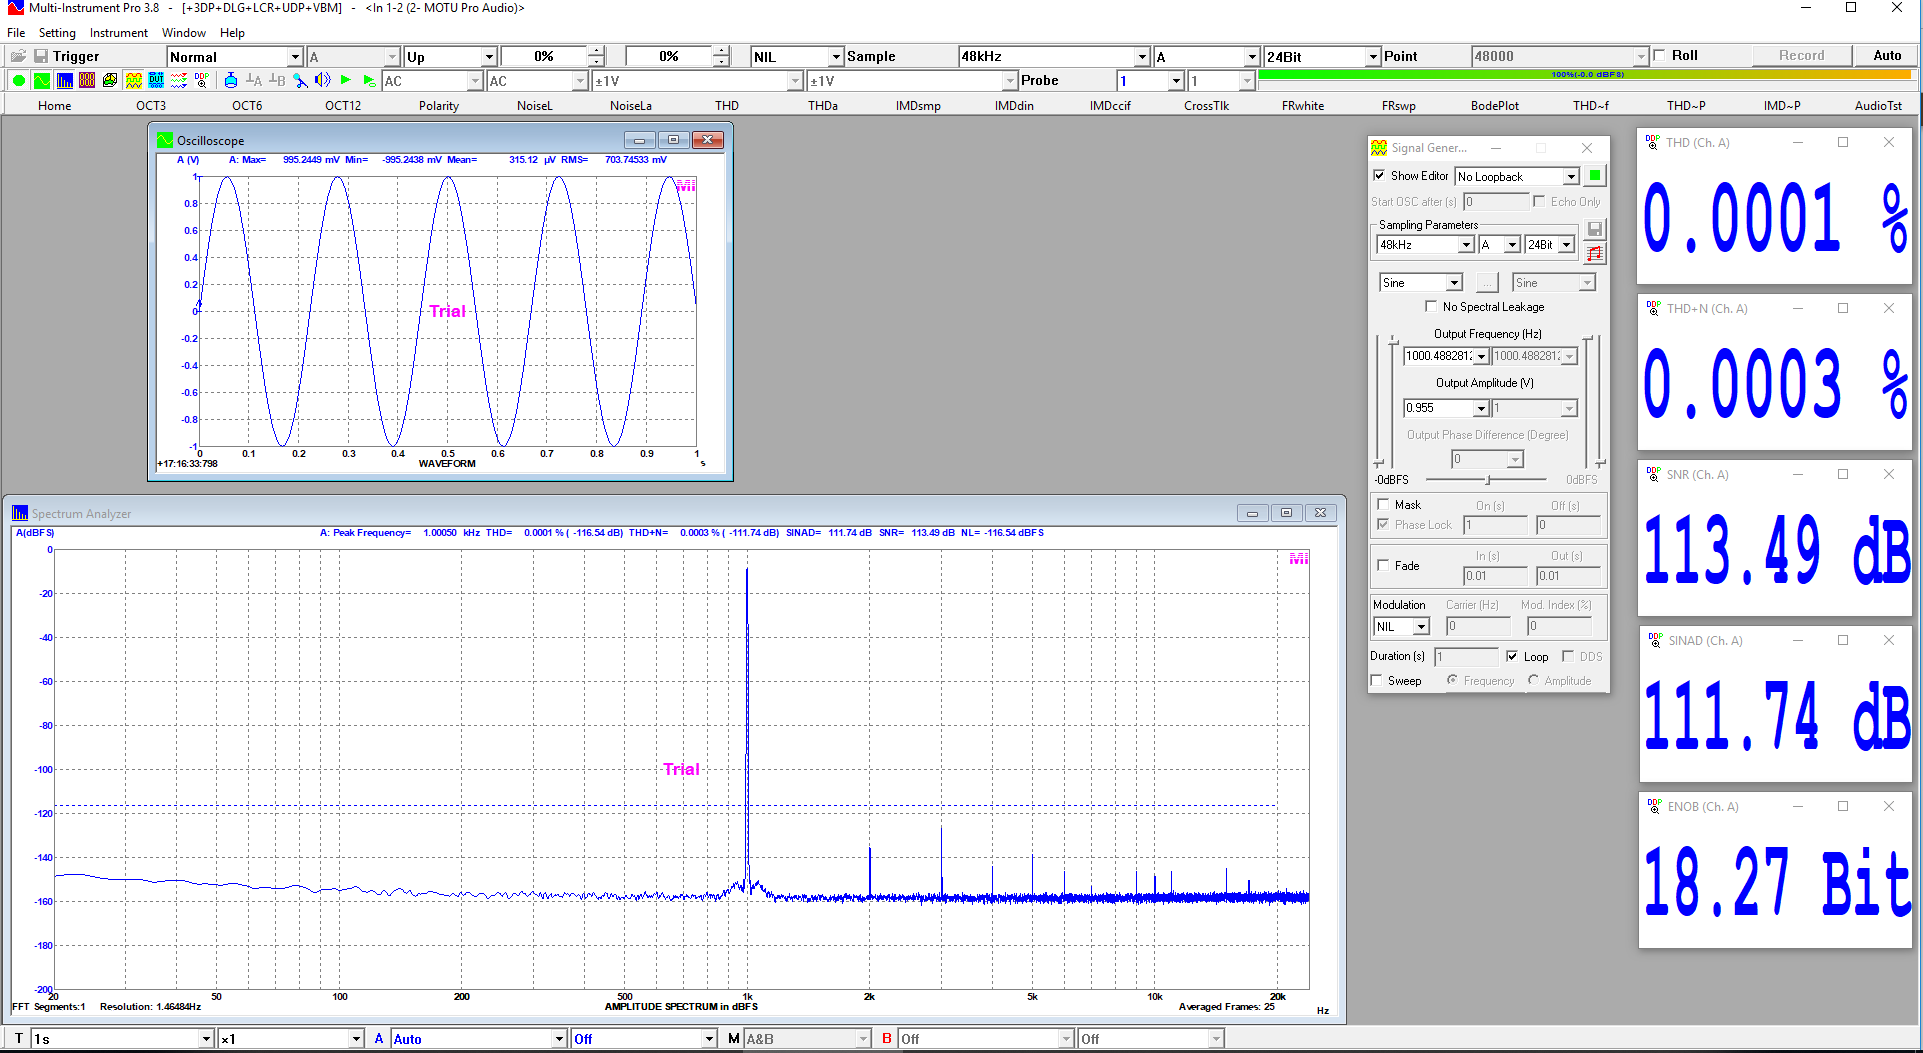1923x1053 pixels.
Task: Click the green cyclic play icon
Action: tap(369, 80)
